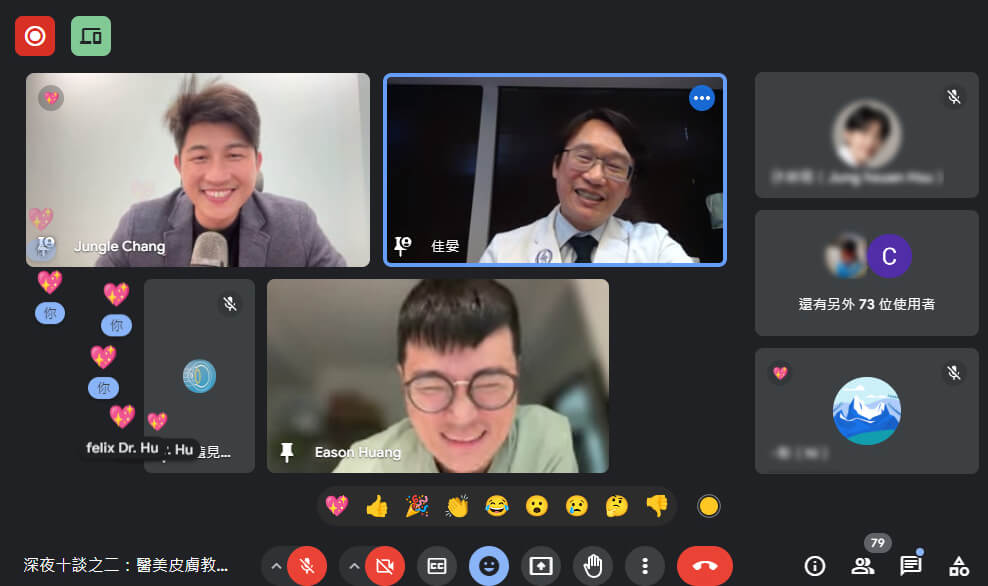Expand audio settings arrow beside microphone
Image resolution: width=988 pixels, height=586 pixels.
(275, 566)
